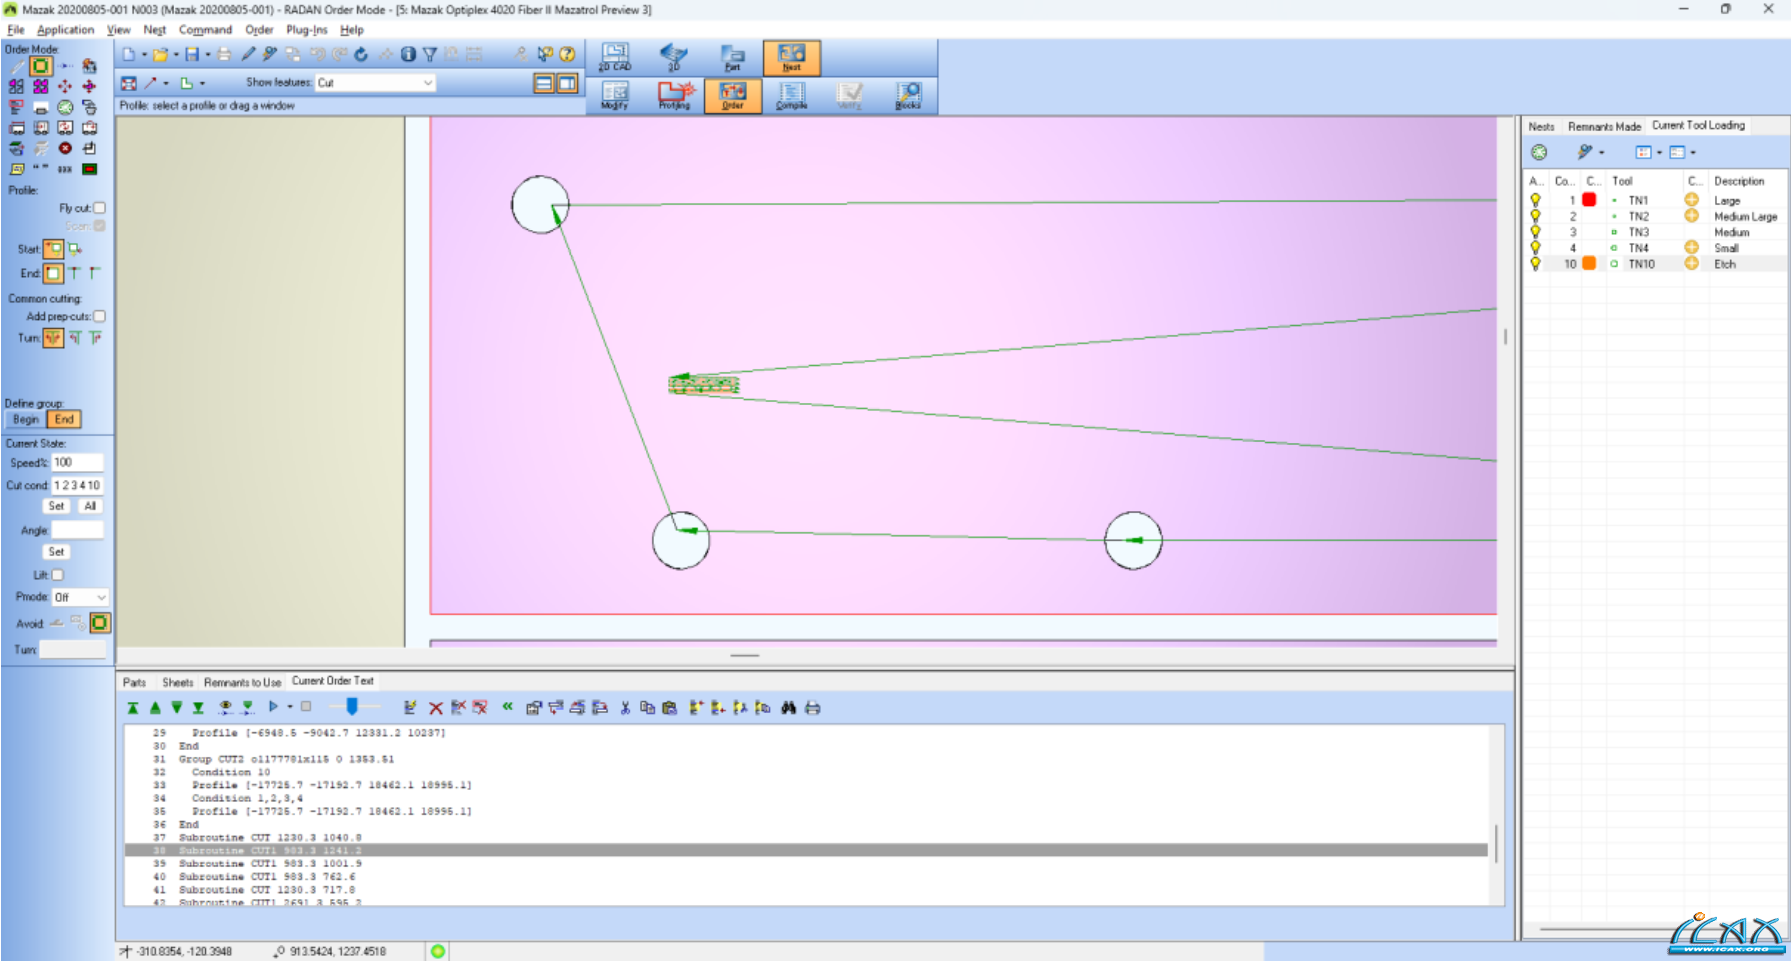Switch to the Remnants Made tab
The height and width of the screenshot is (961, 1791).
coord(1604,126)
